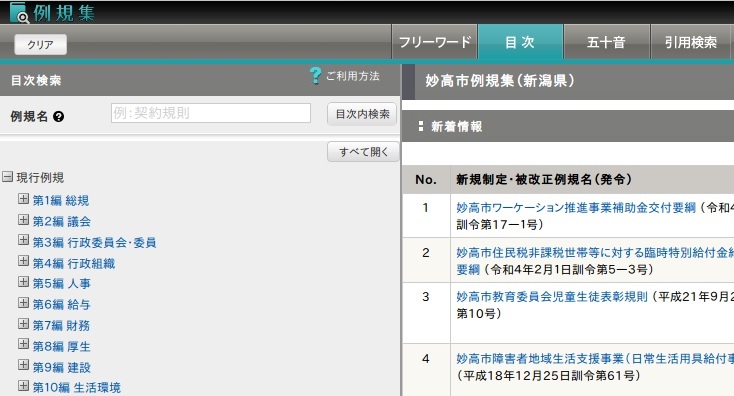Switch to the フリーワード tab
The width and height of the screenshot is (734, 396).
click(434, 42)
